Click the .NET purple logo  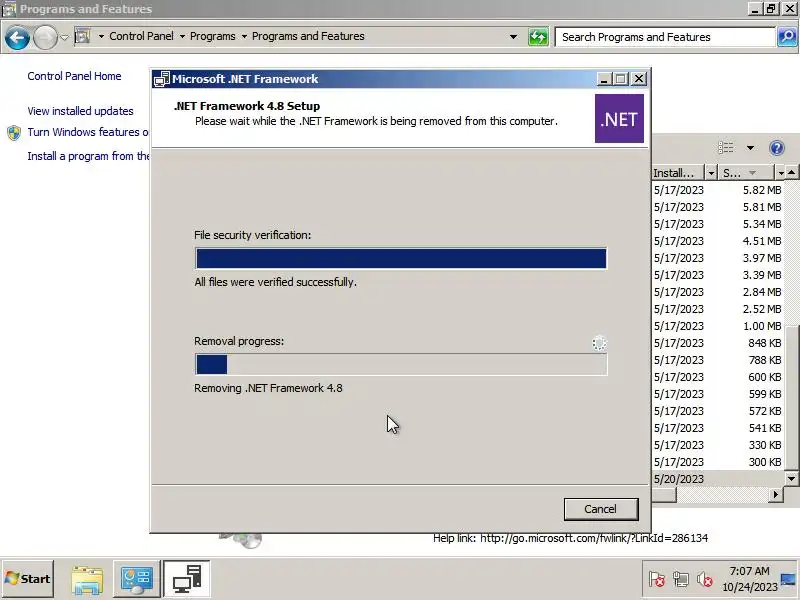pos(619,118)
